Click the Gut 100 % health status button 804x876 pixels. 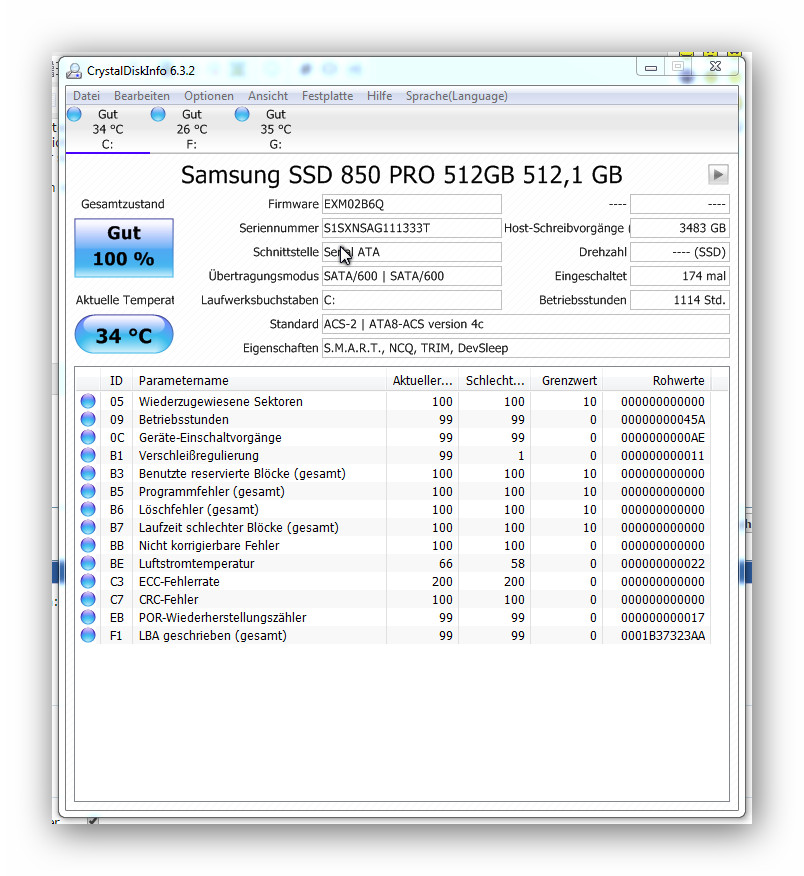click(x=124, y=248)
